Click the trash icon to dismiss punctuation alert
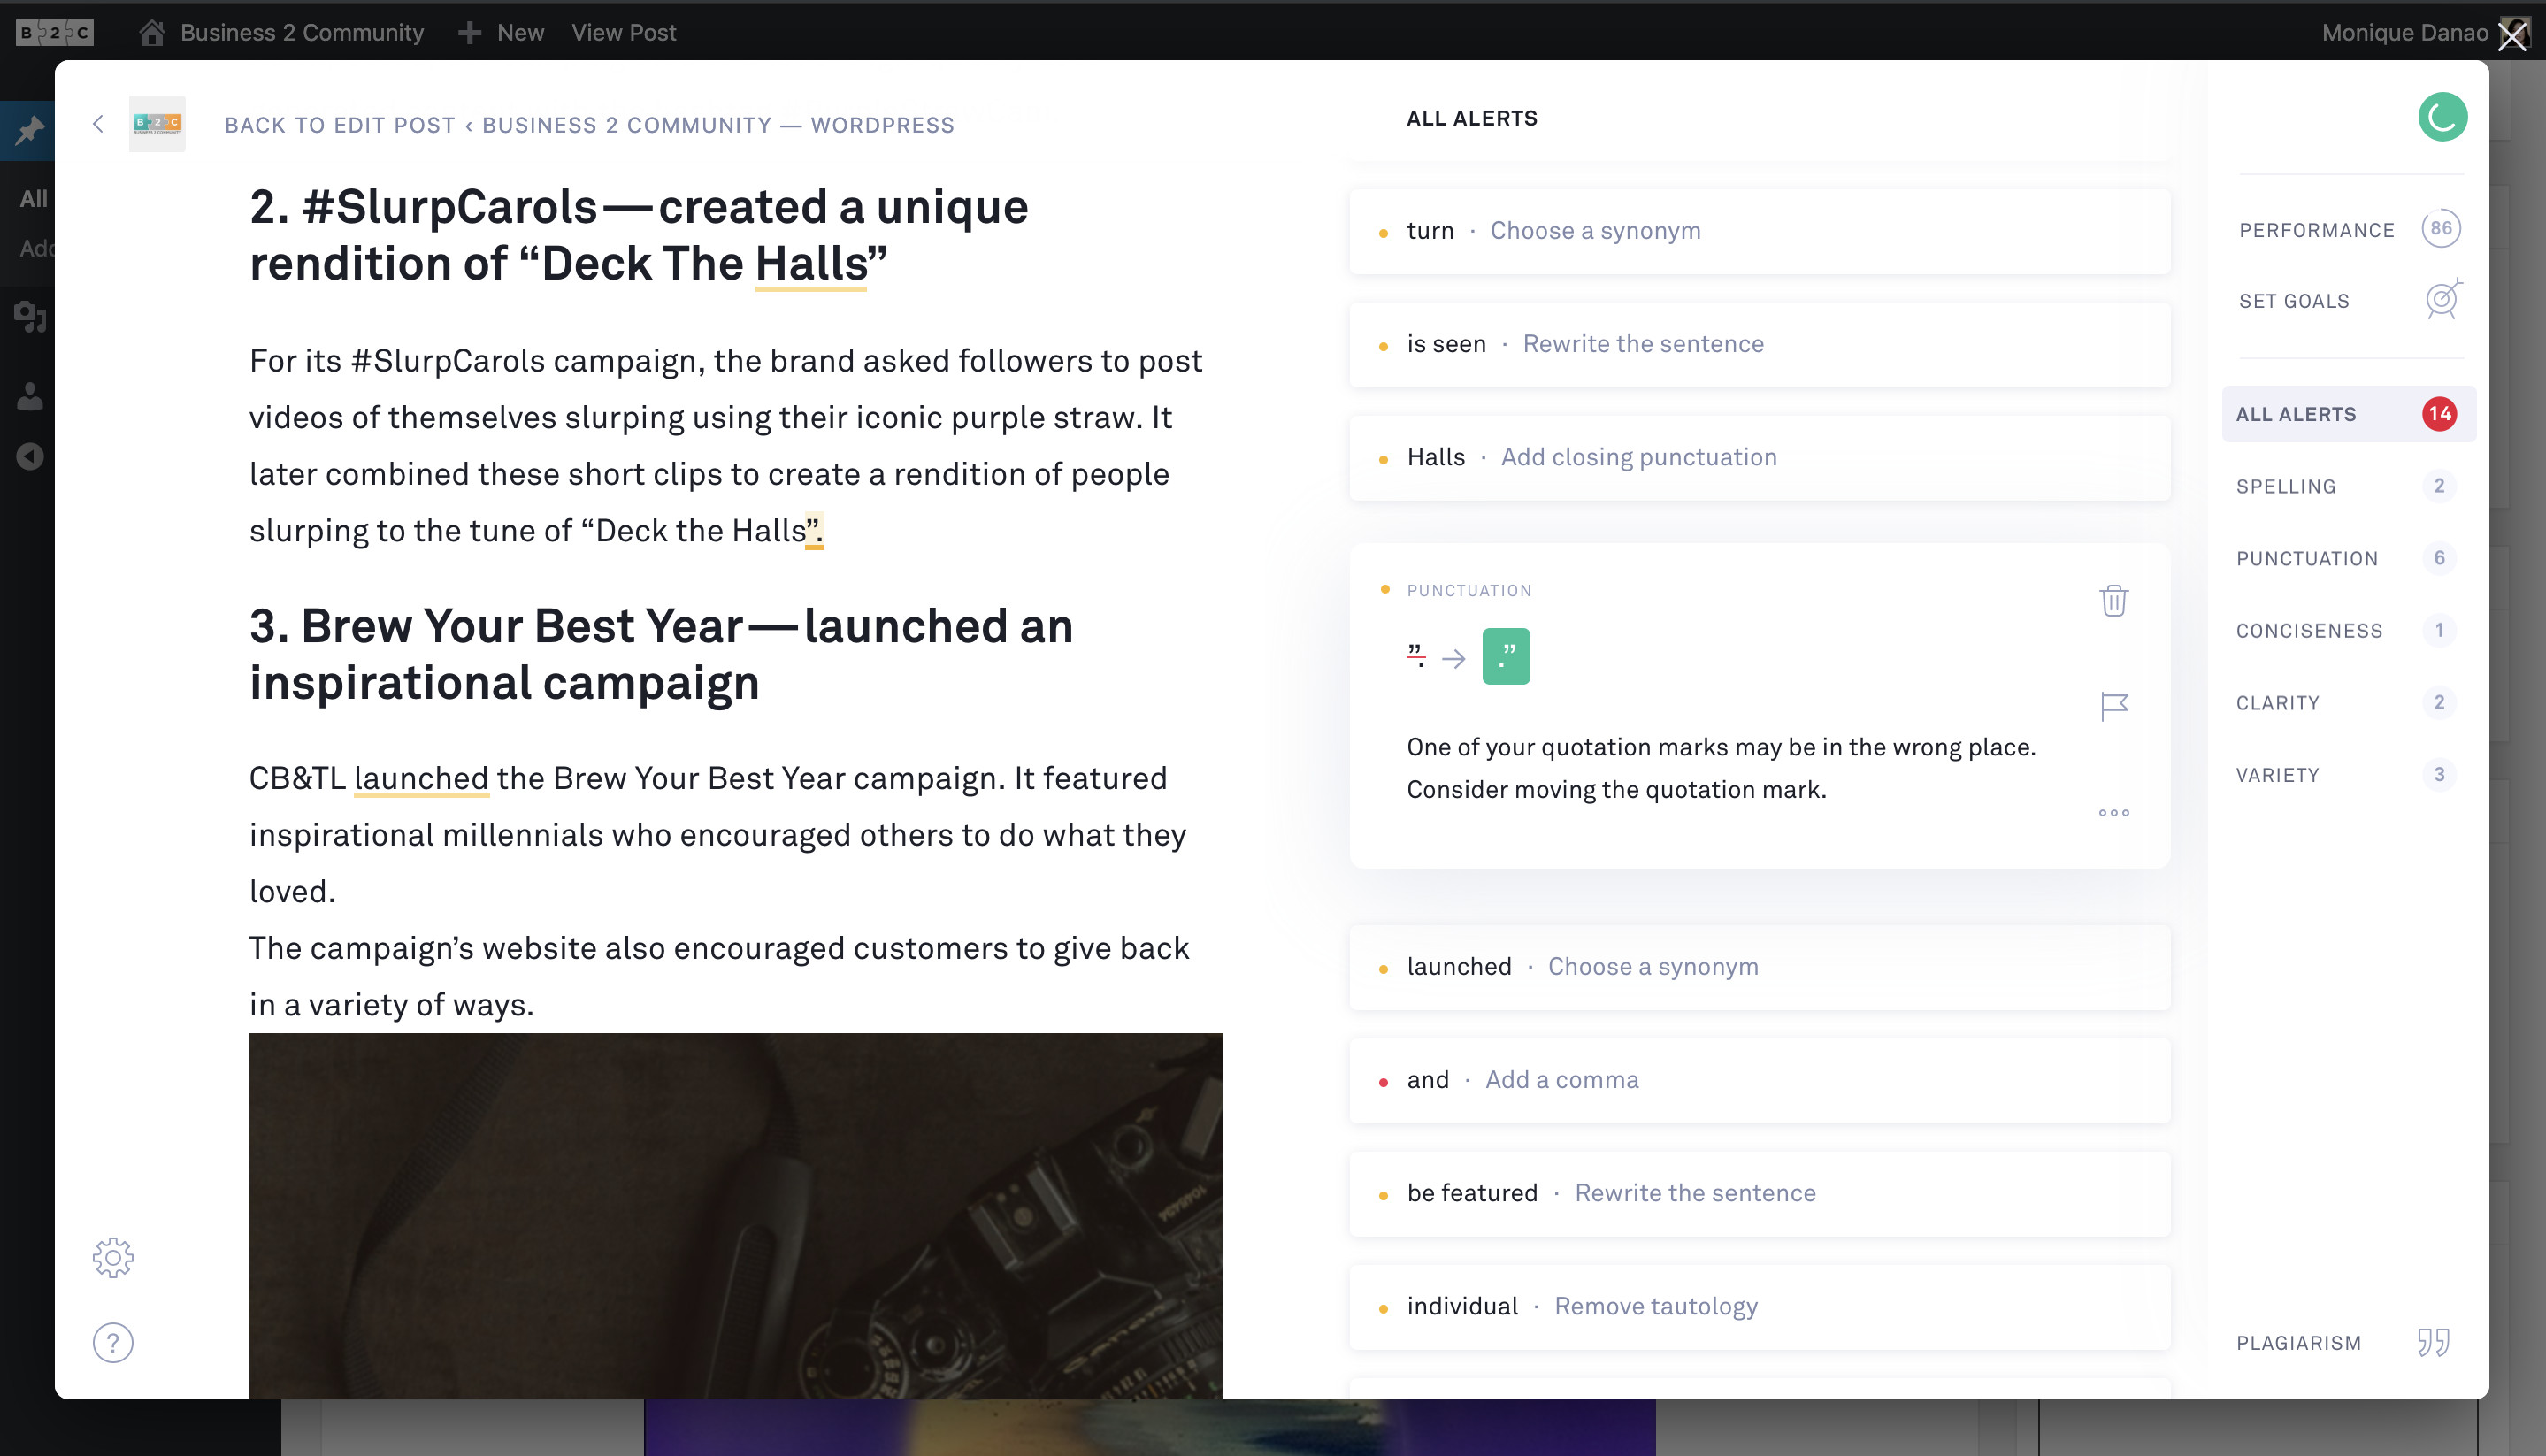The height and width of the screenshot is (1456, 2546). (2113, 600)
